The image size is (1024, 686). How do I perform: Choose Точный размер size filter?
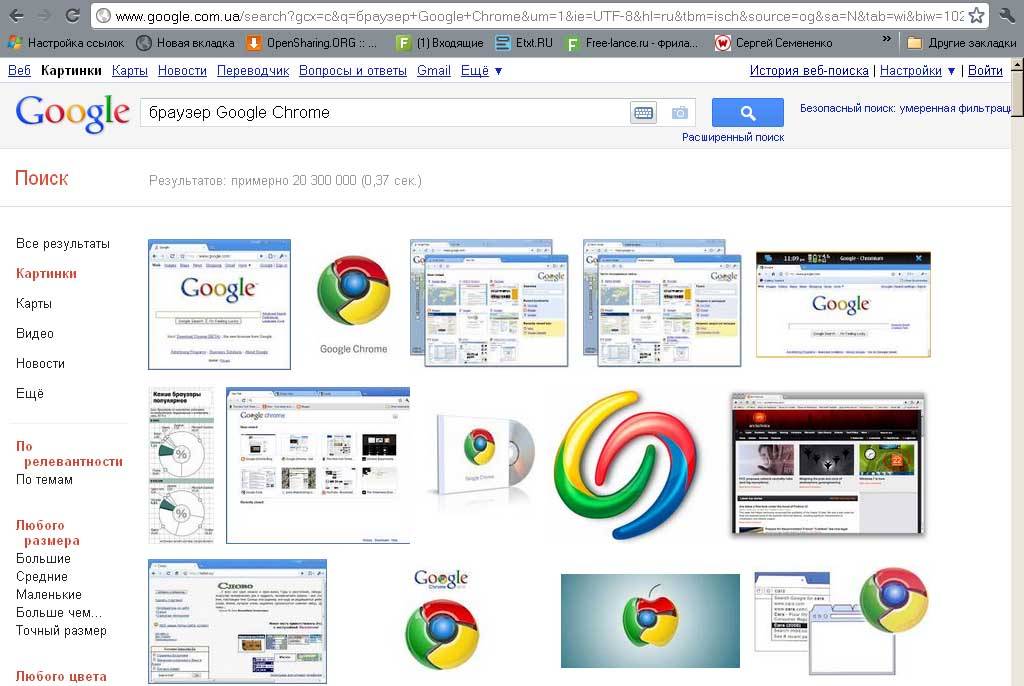click(x=61, y=631)
